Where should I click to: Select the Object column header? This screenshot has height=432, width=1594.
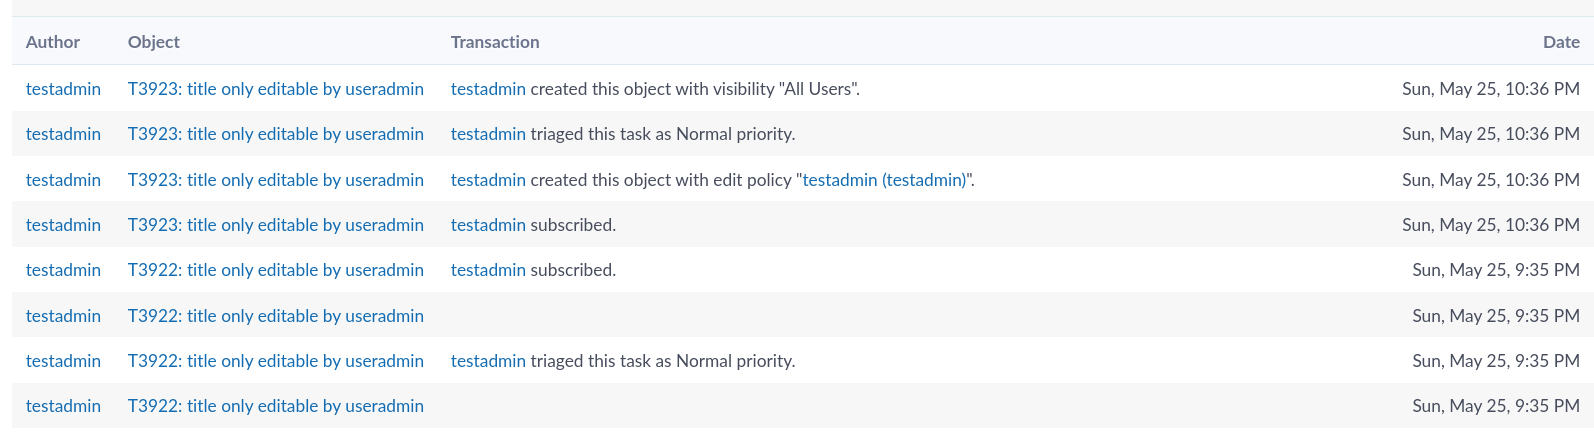154,42
